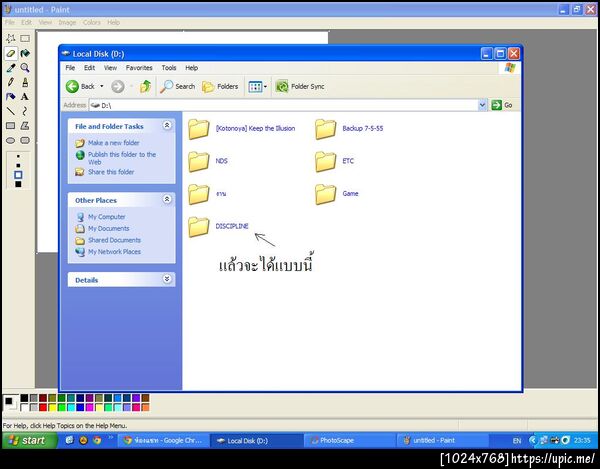Expand the Address bar dropdown

(x=482, y=105)
